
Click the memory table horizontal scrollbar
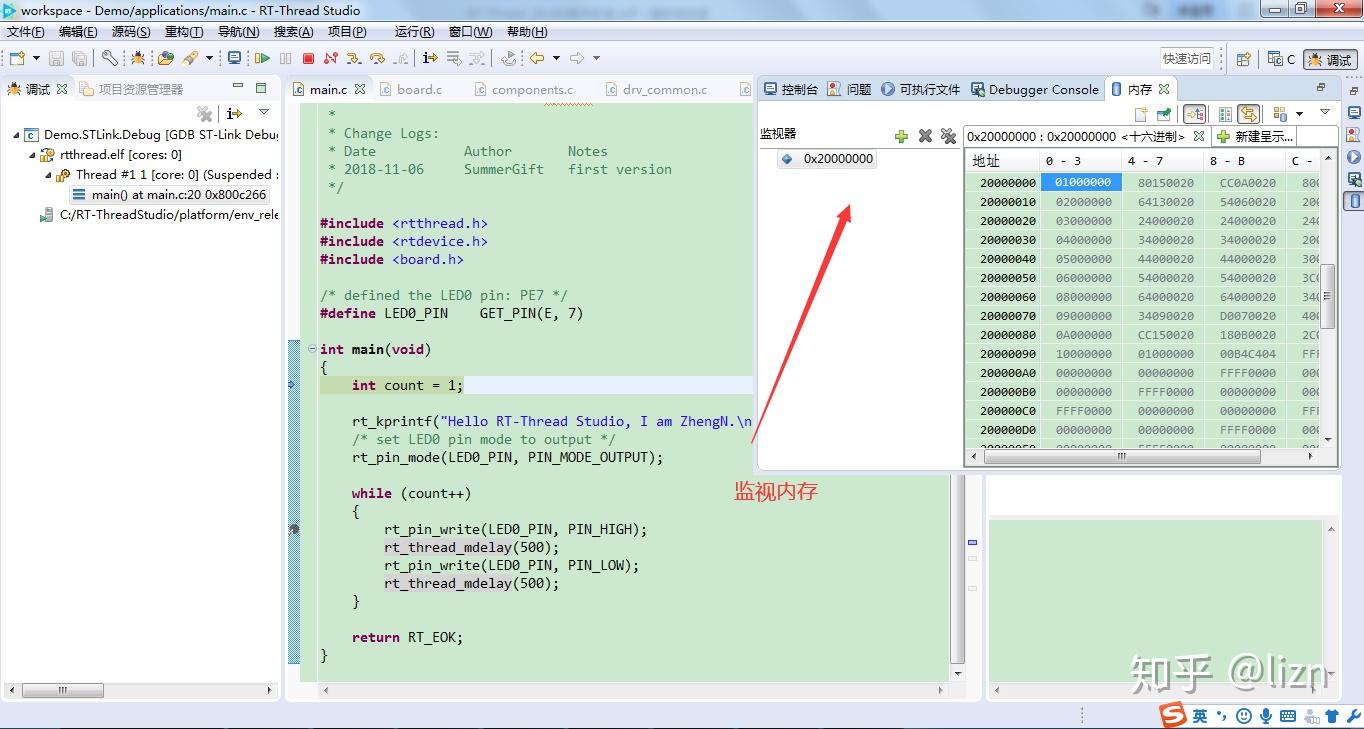(1121, 457)
